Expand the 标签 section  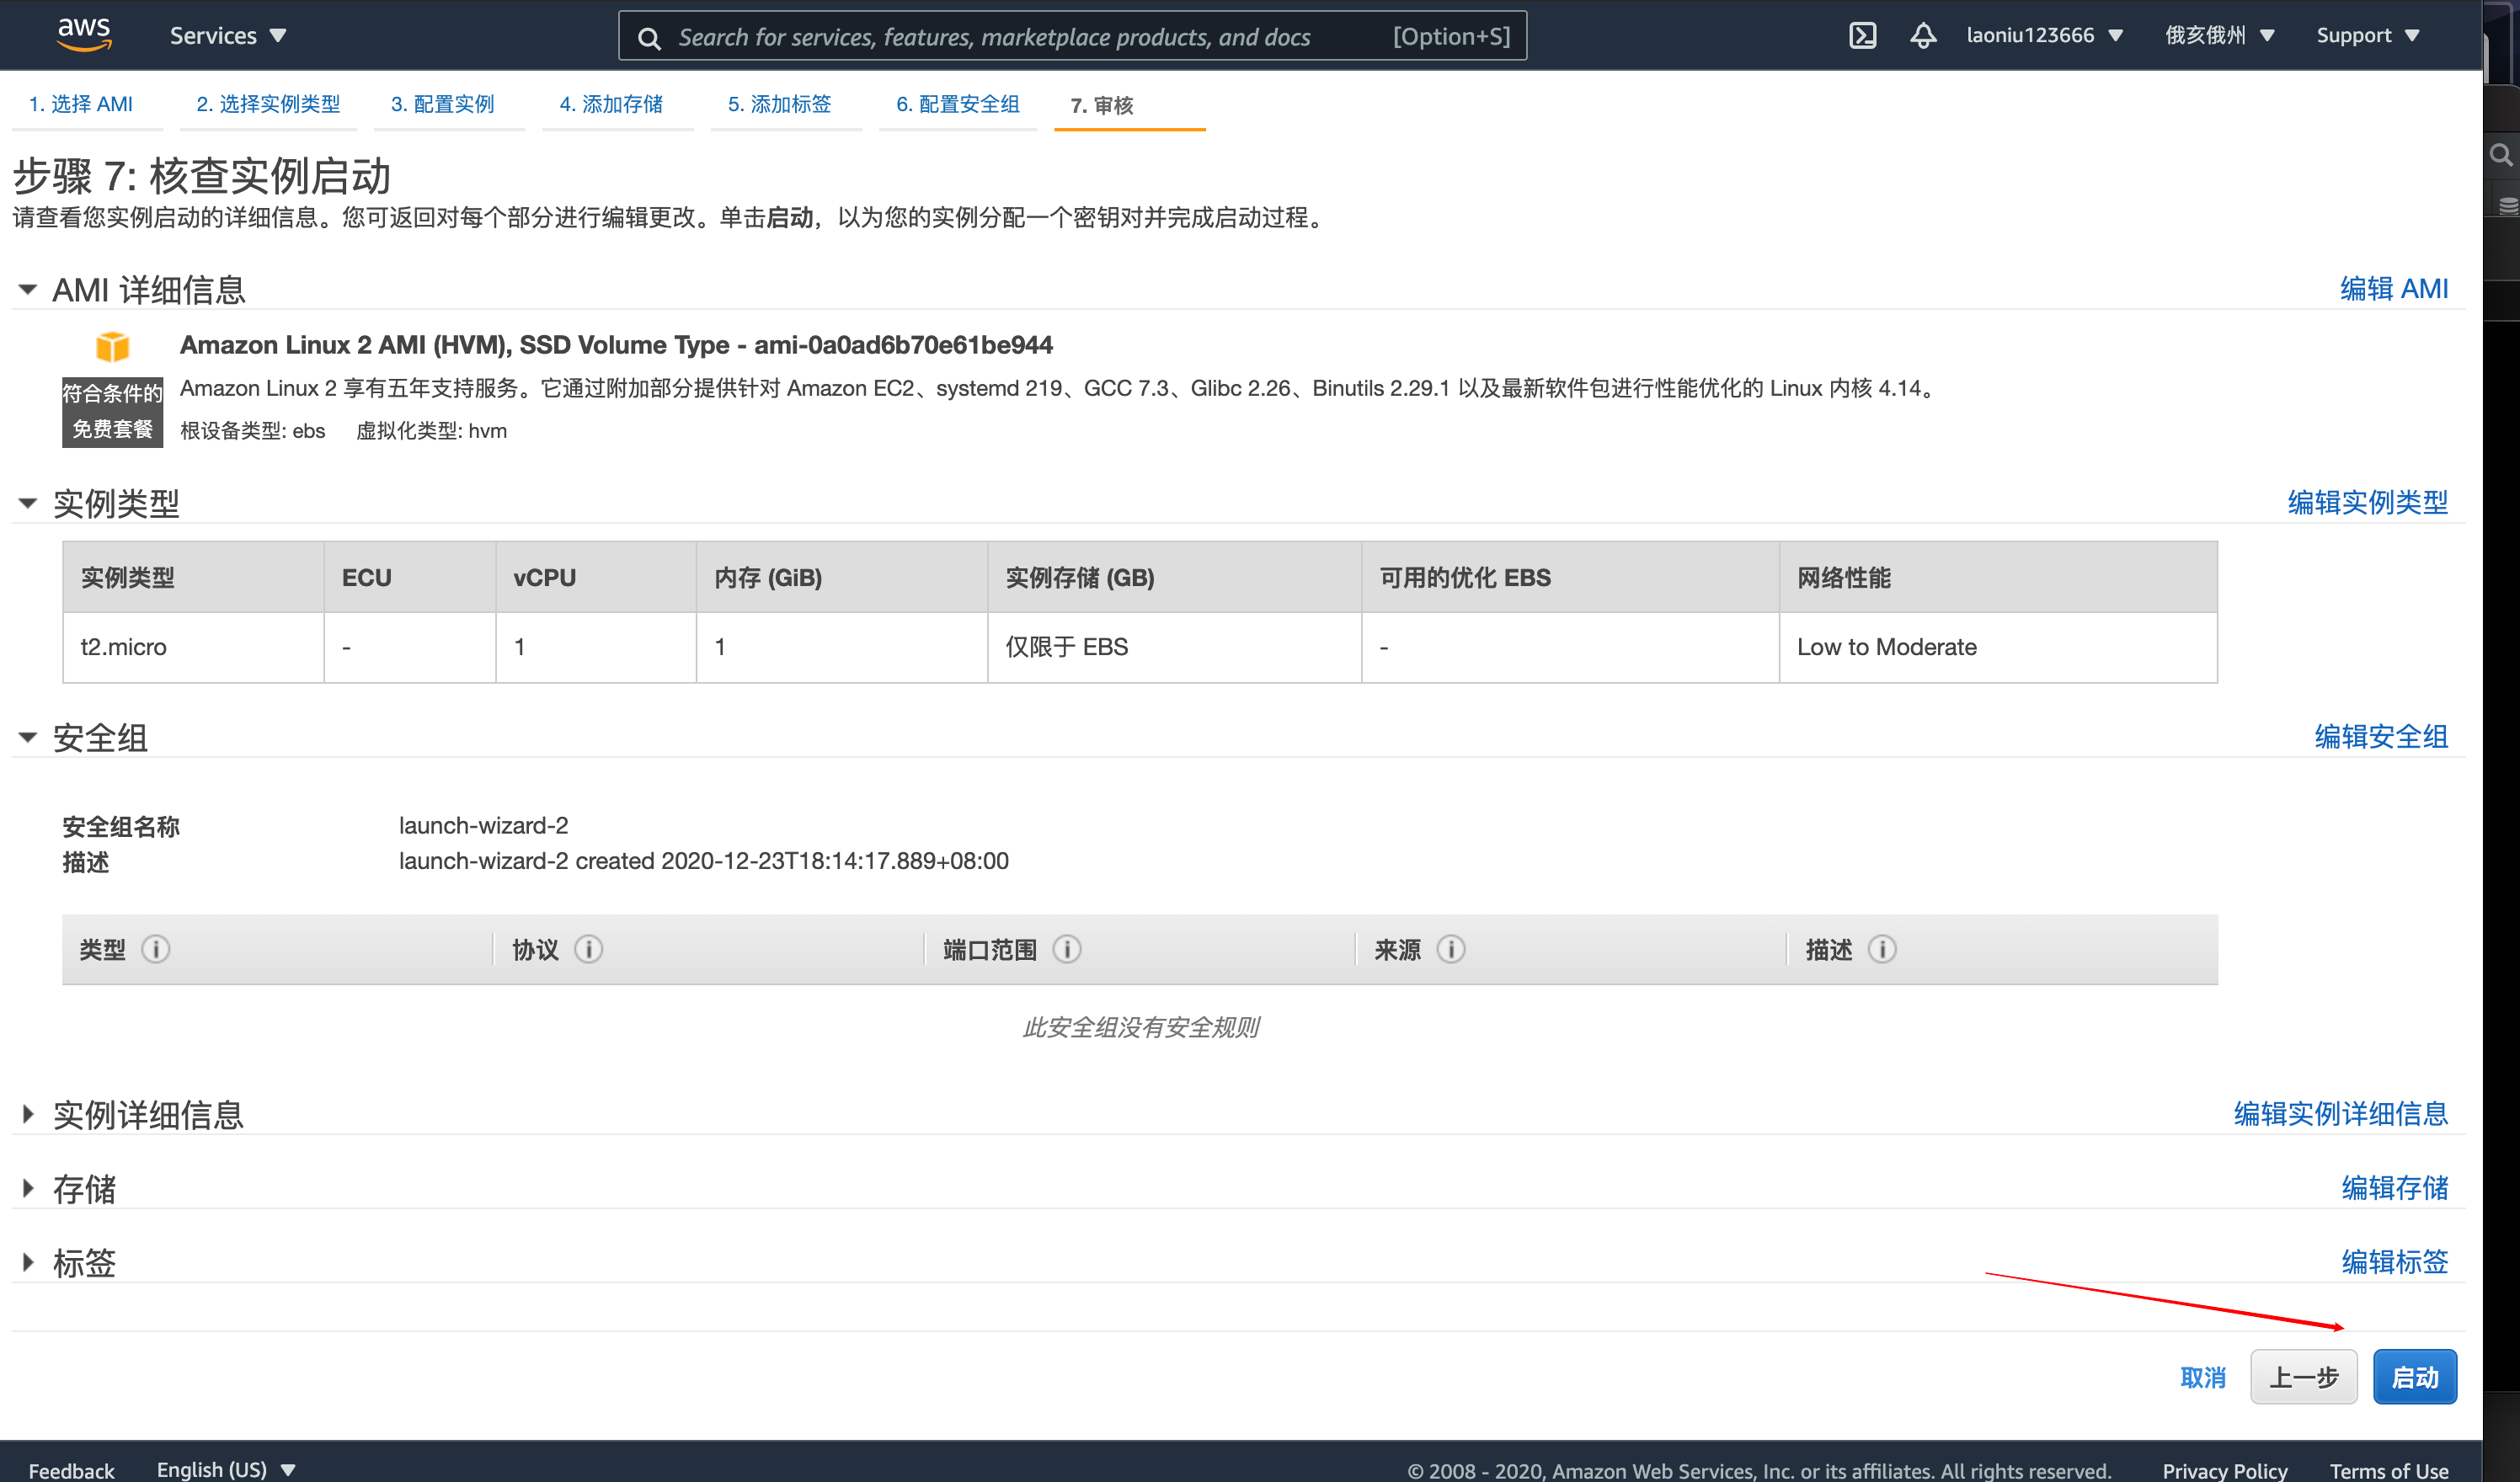point(28,1262)
